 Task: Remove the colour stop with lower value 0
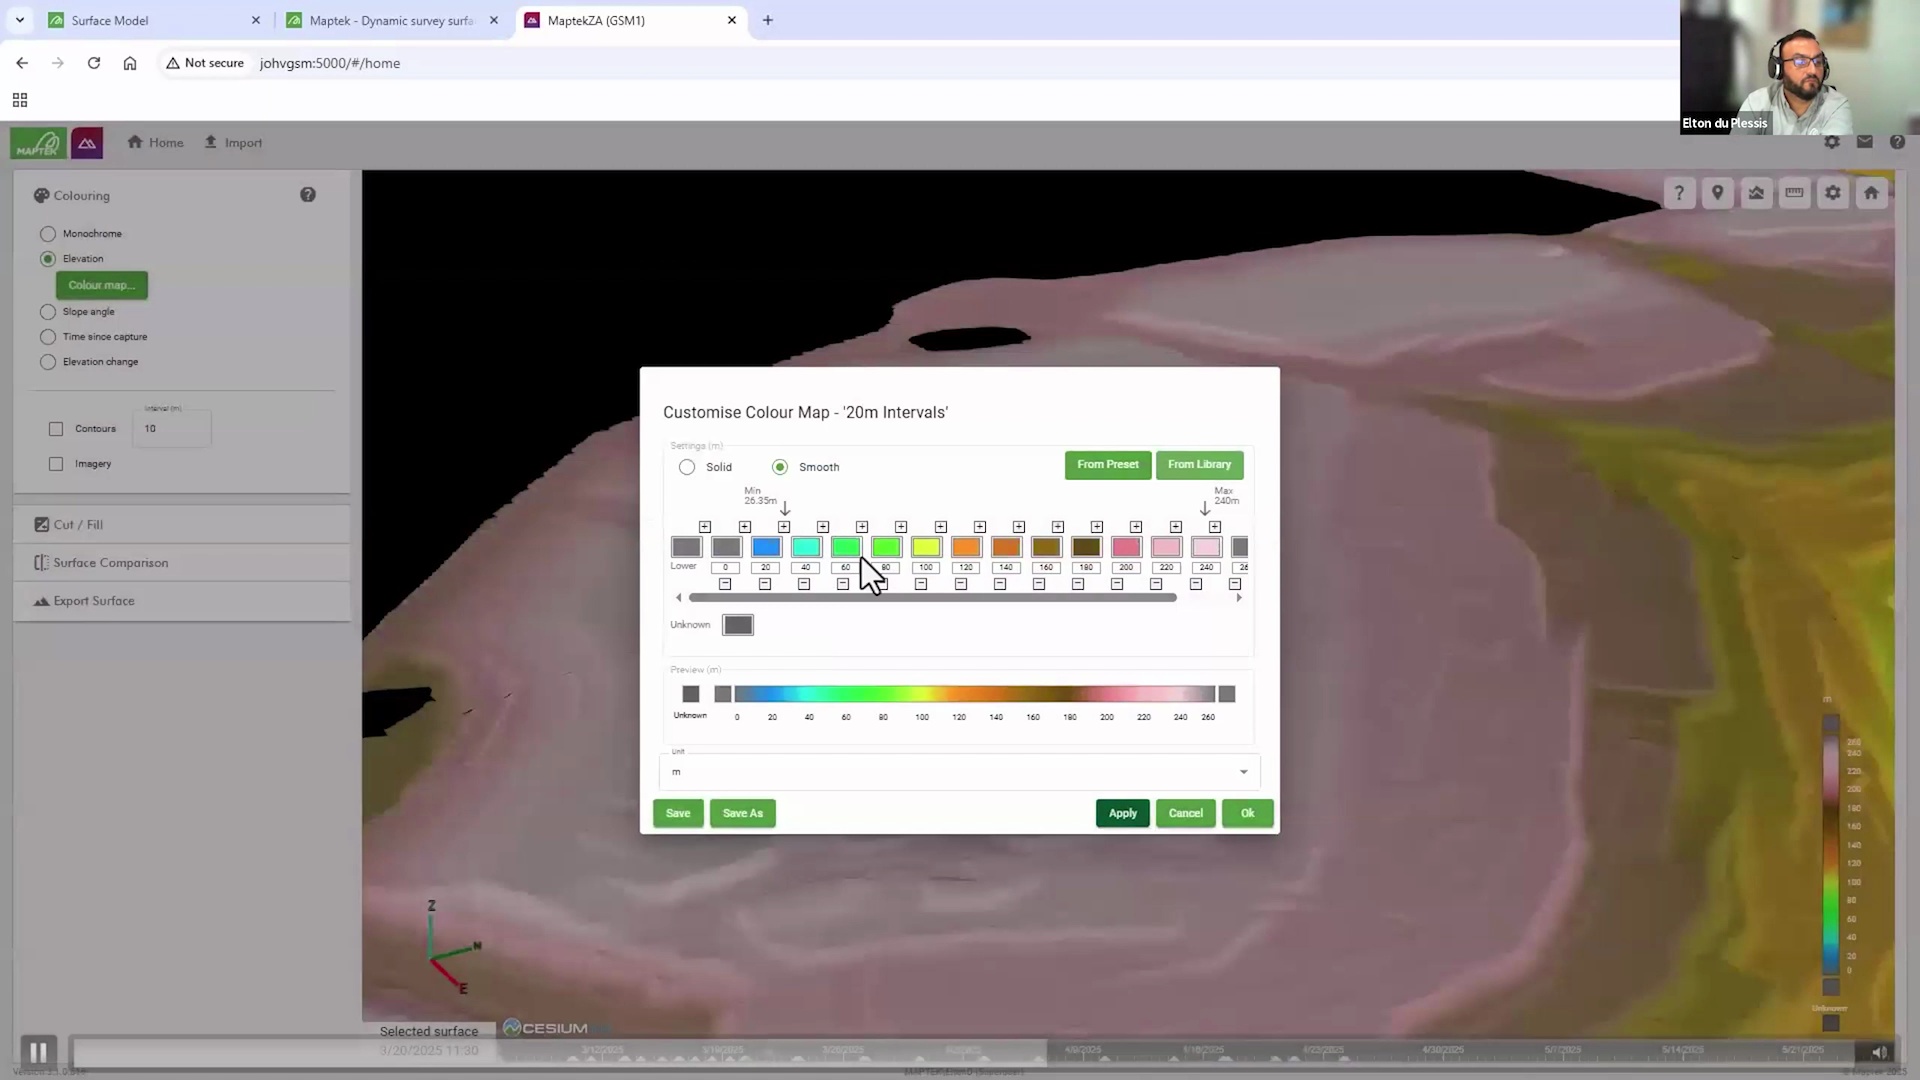(725, 584)
